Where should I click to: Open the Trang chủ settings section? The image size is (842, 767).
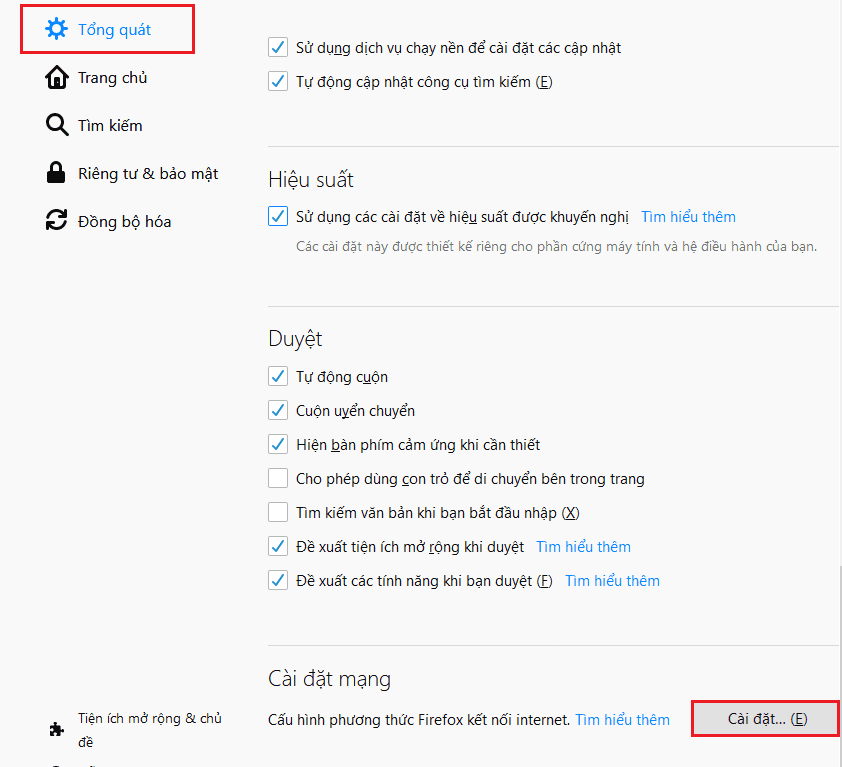pyautogui.click(x=112, y=78)
